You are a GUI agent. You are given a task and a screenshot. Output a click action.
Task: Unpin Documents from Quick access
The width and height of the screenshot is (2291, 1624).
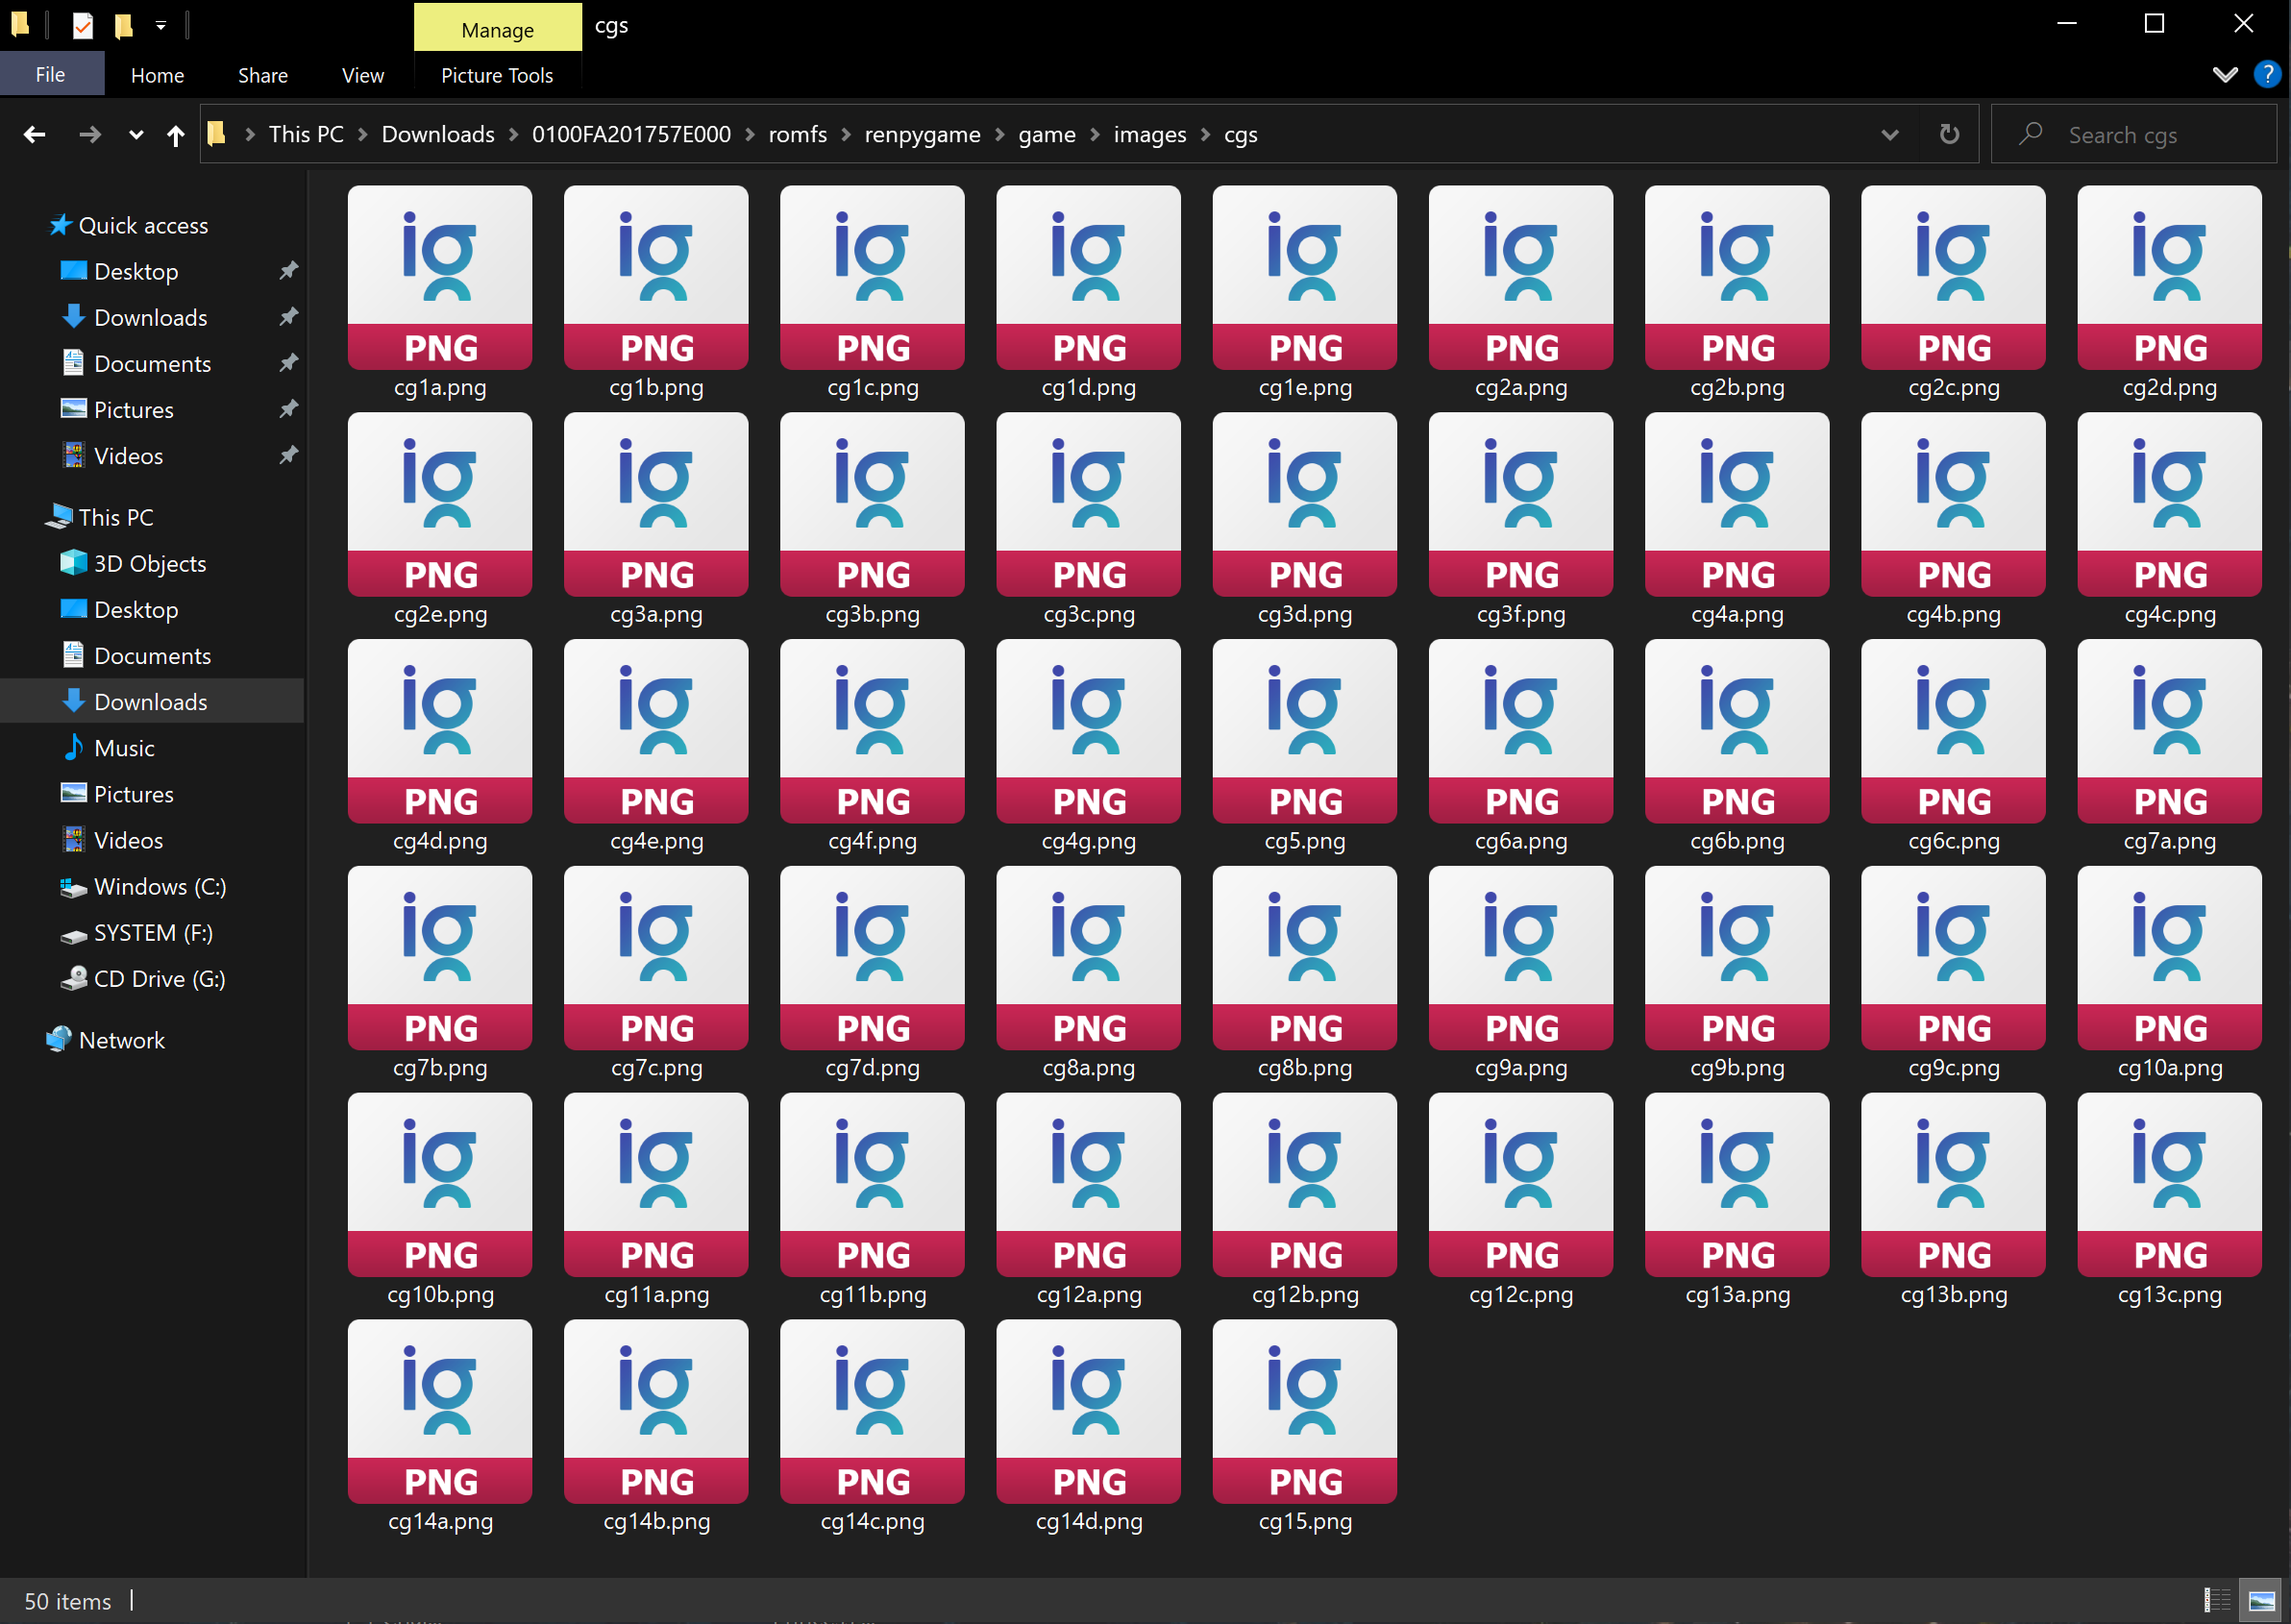point(288,363)
